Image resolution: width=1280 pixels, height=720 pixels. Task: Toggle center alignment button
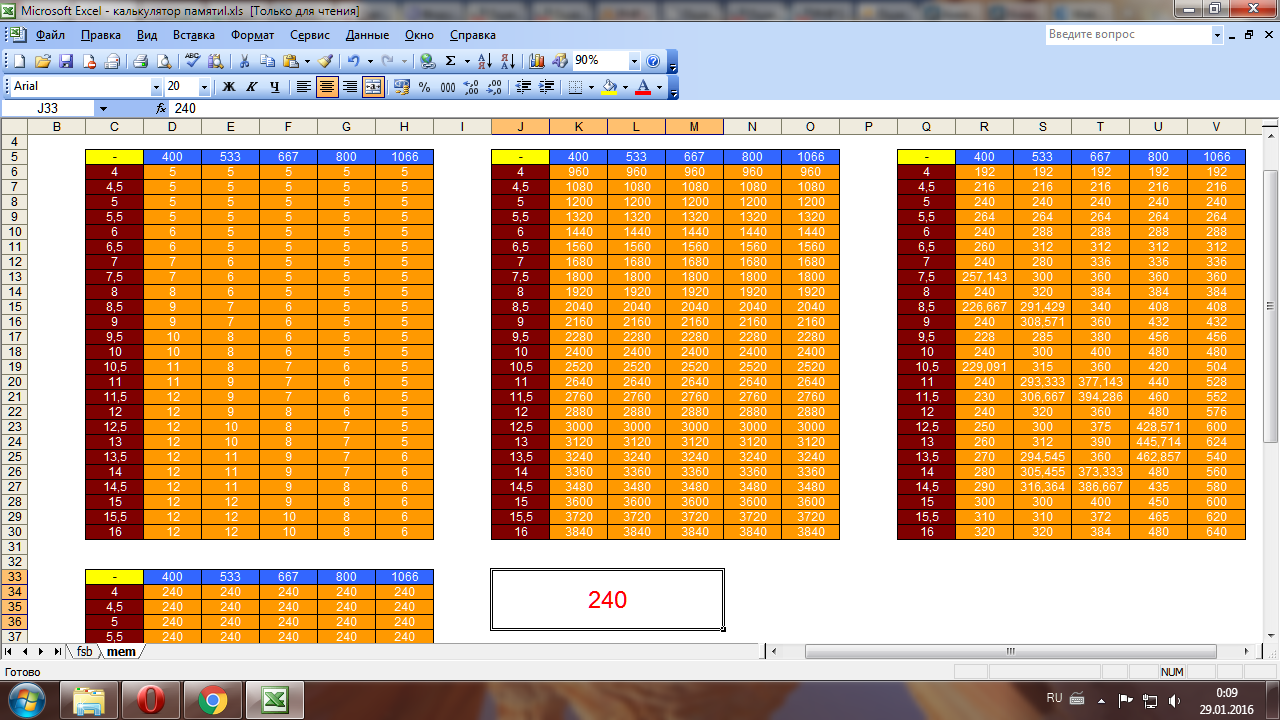pyautogui.click(x=327, y=87)
